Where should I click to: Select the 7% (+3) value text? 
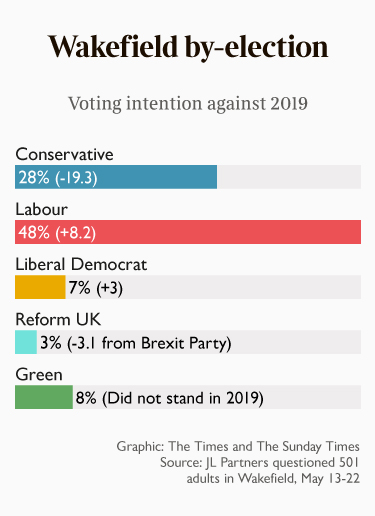coord(96,287)
